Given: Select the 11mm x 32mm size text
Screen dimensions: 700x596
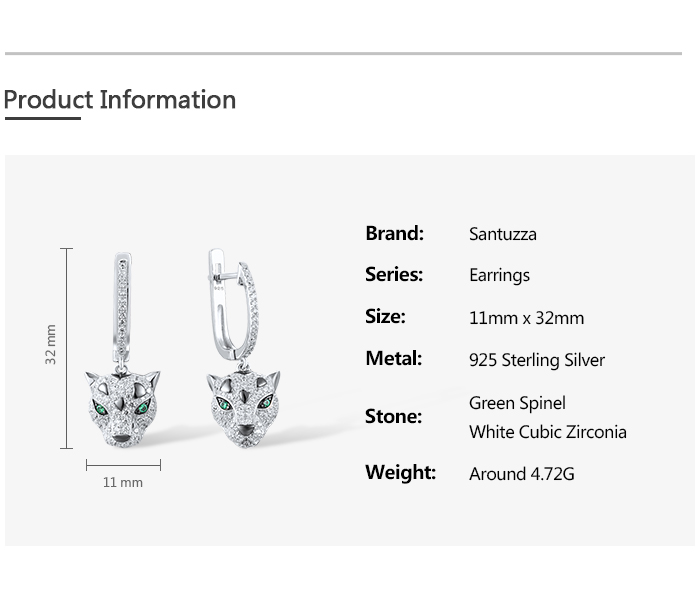Looking at the screenshot, I should pyautogui.click(x=526, y=318).
